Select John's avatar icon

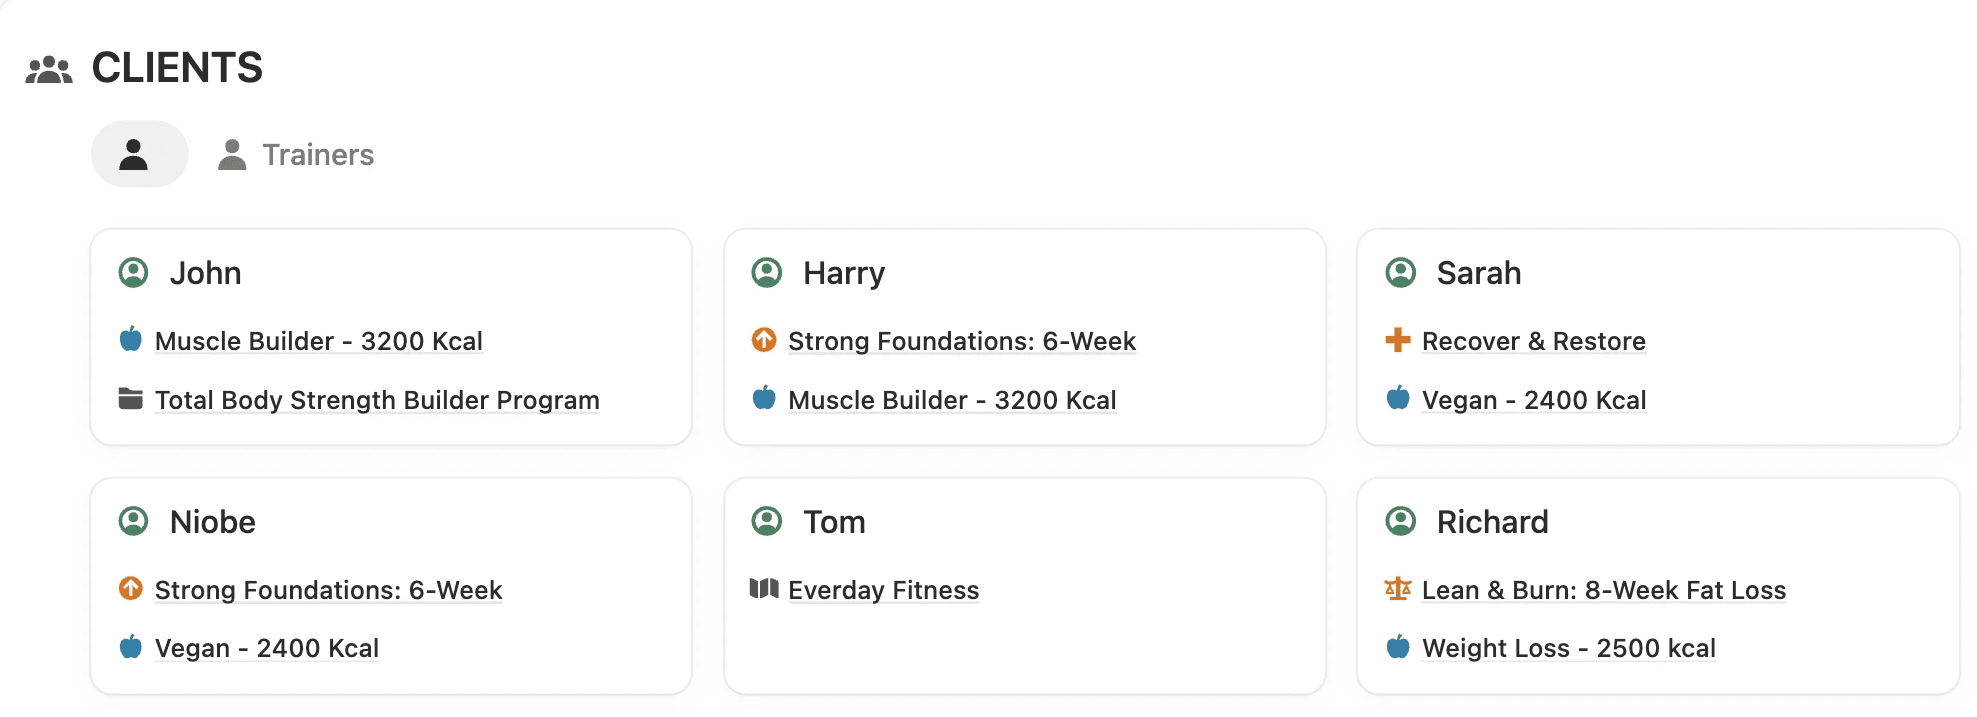tap(133, 271)
